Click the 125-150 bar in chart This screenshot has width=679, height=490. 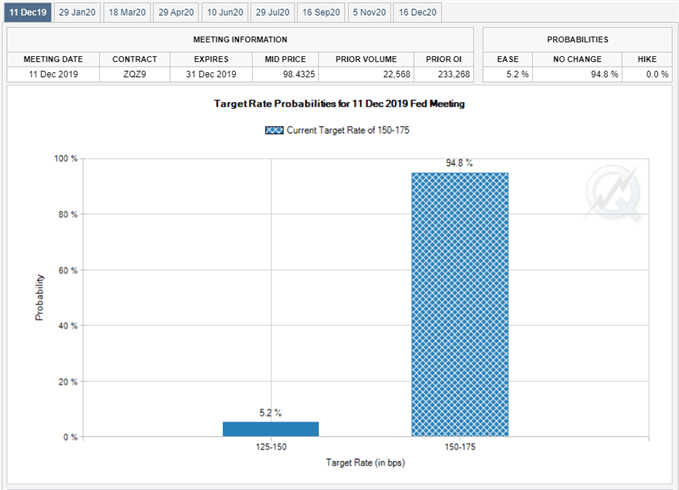click(x=271, y=429)
